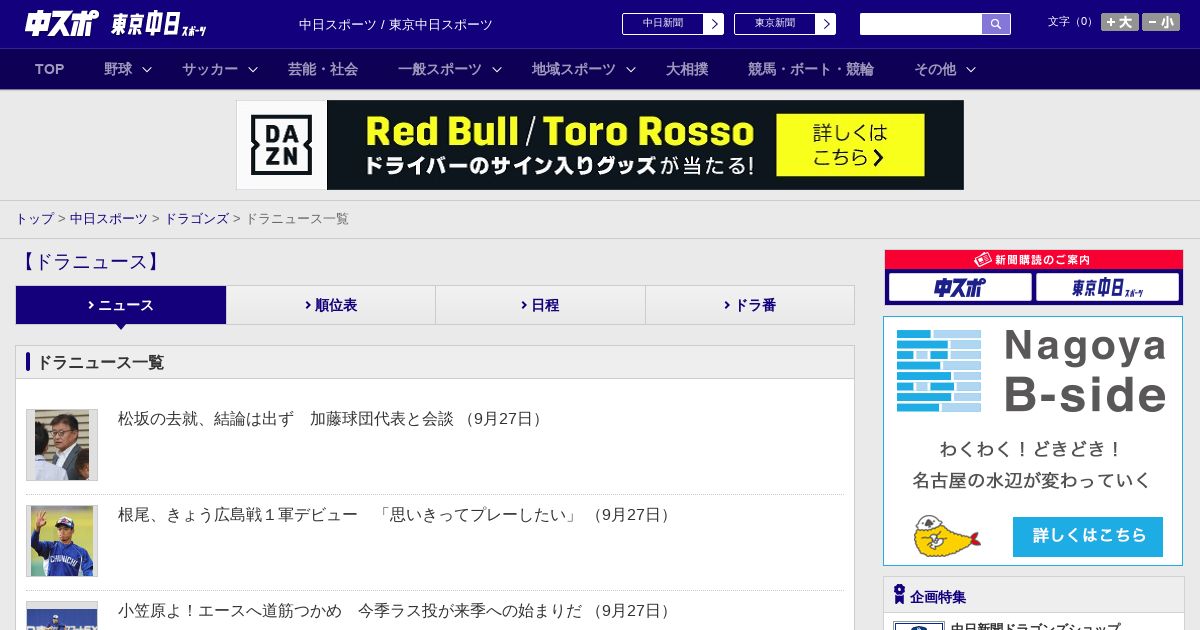Expand the その他 menu chevron
The height and width of the screenshot is (630, 1200).
[971, 70]
